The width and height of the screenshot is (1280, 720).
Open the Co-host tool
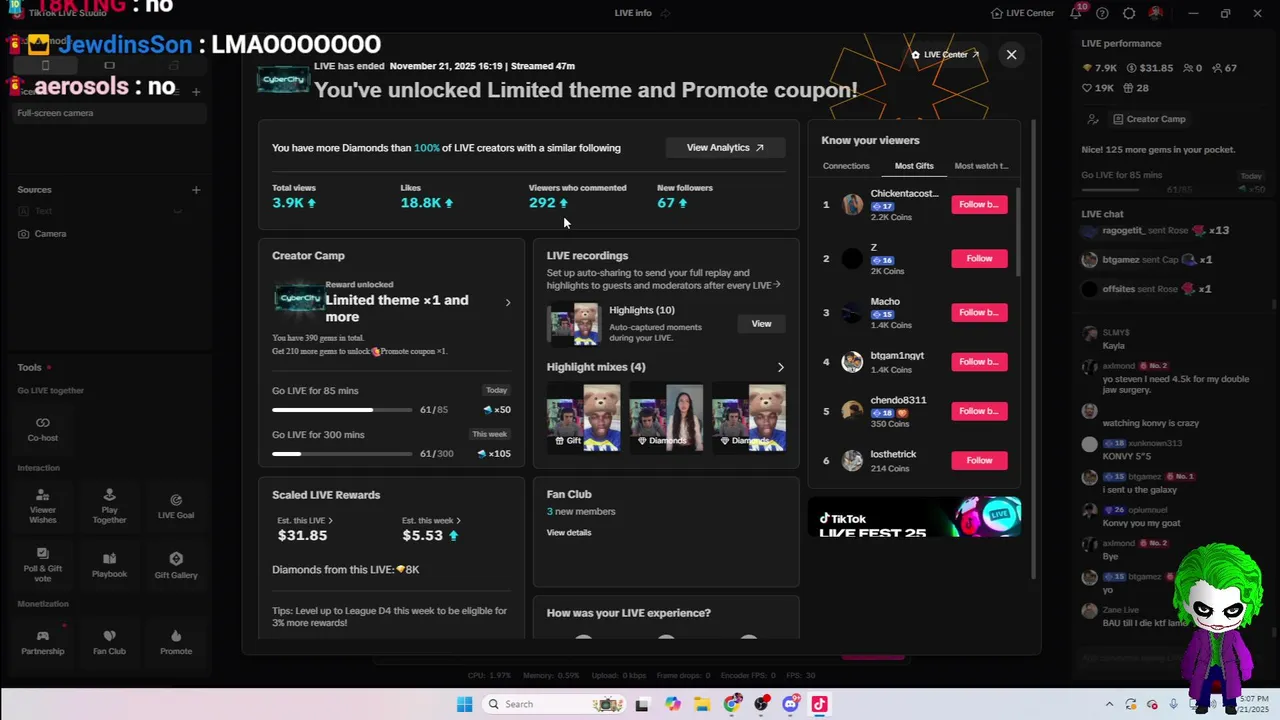point(43,429)
